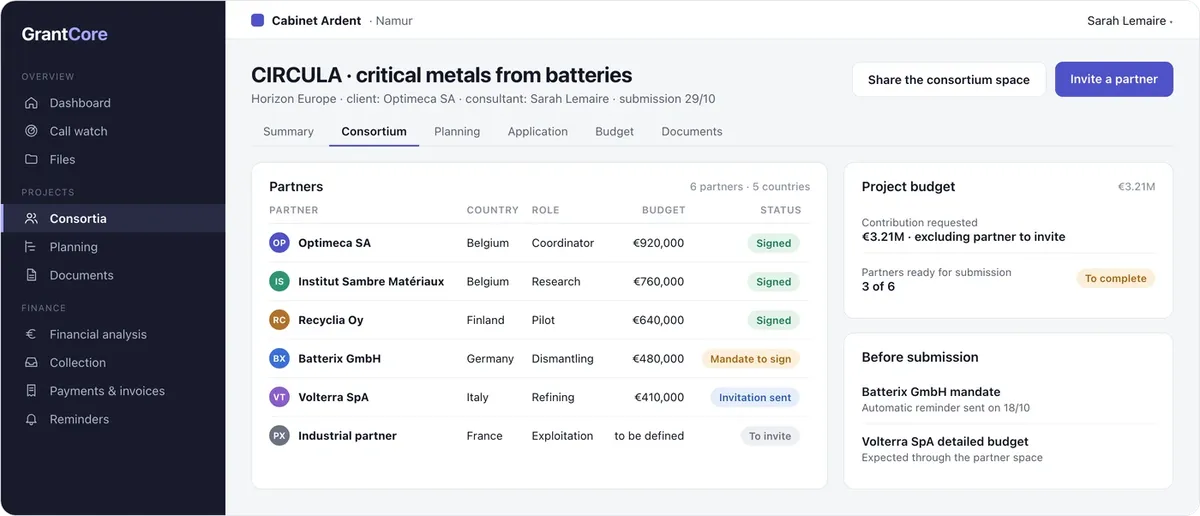Click the Optimeca SA partner name
Image resolution: width=1200 pixels, height=516 pixels.
click(x=334, y=243)
